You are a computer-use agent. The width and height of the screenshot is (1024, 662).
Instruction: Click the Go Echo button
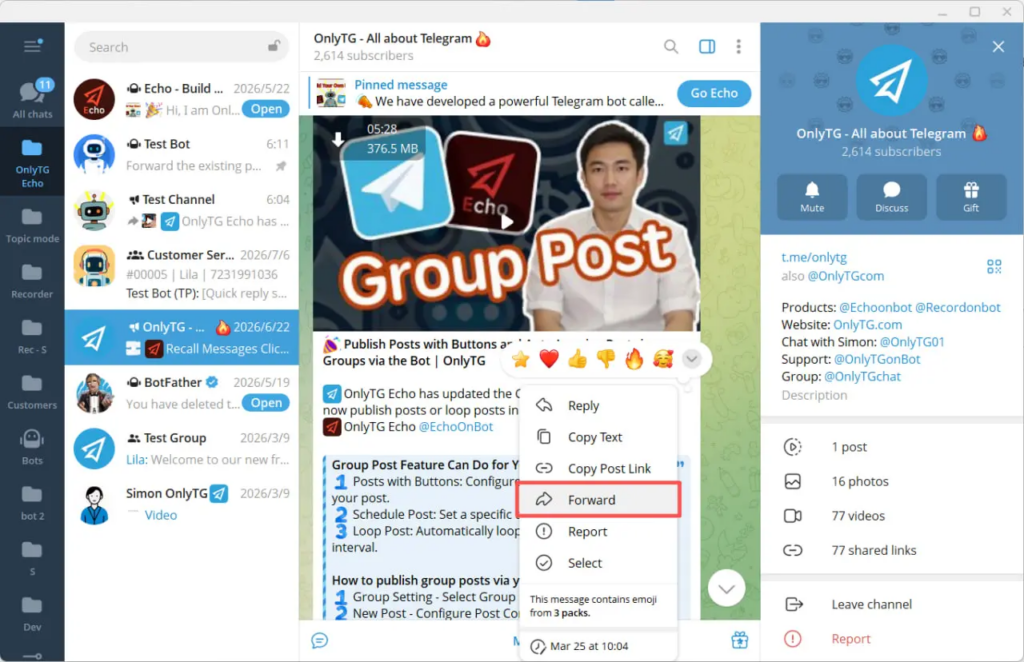(x=714, y=93)
